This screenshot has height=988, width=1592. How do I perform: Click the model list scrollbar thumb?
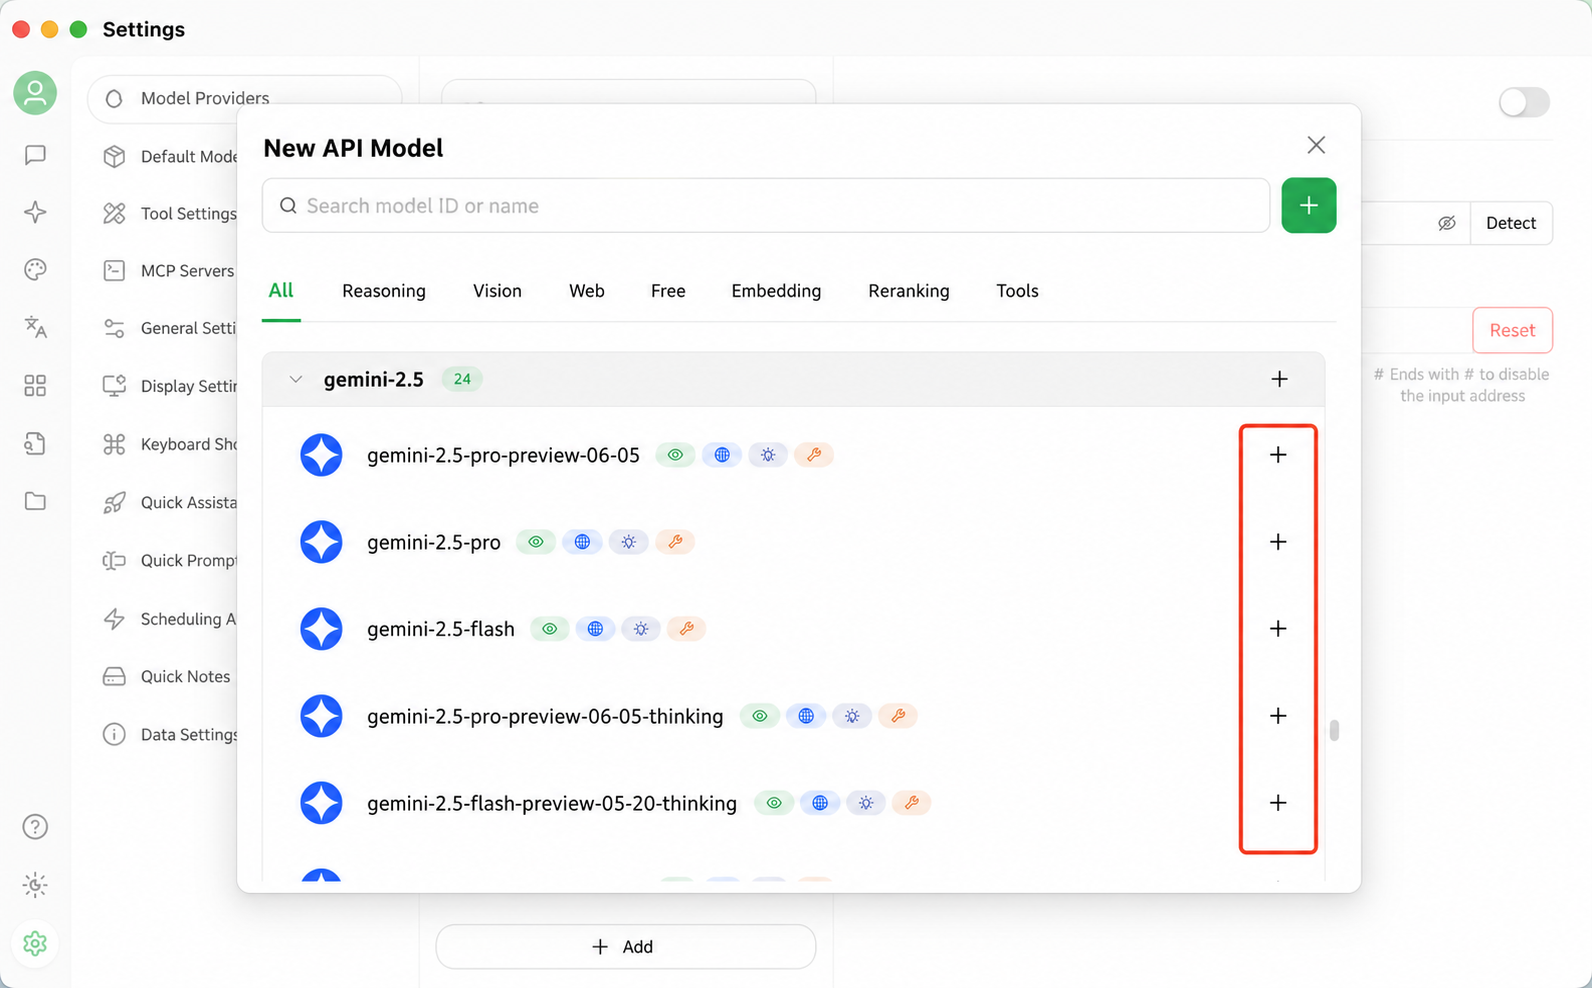(x=1334, y=731)
